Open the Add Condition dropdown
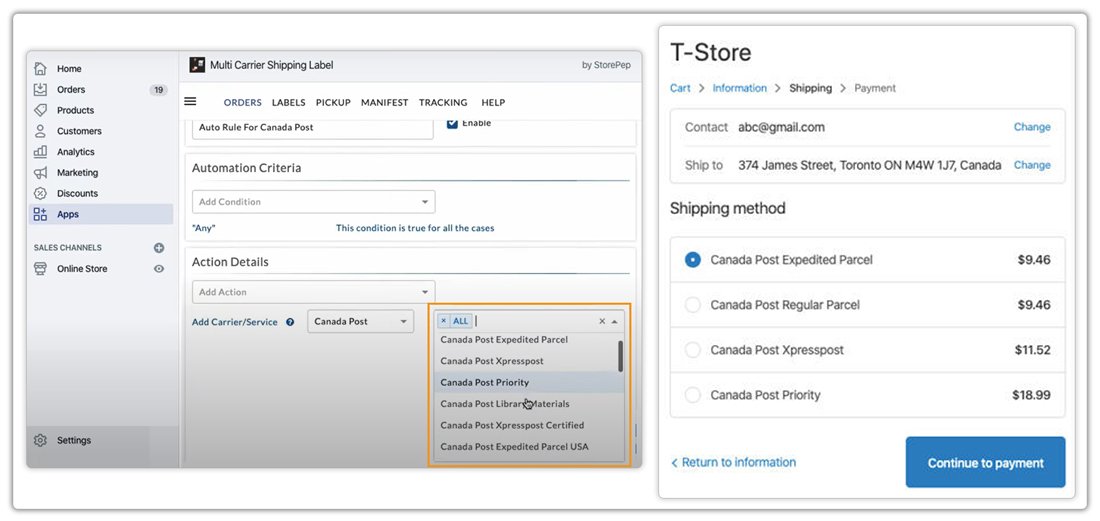Viewport: 1100px width, 521px height. (314, 202)
